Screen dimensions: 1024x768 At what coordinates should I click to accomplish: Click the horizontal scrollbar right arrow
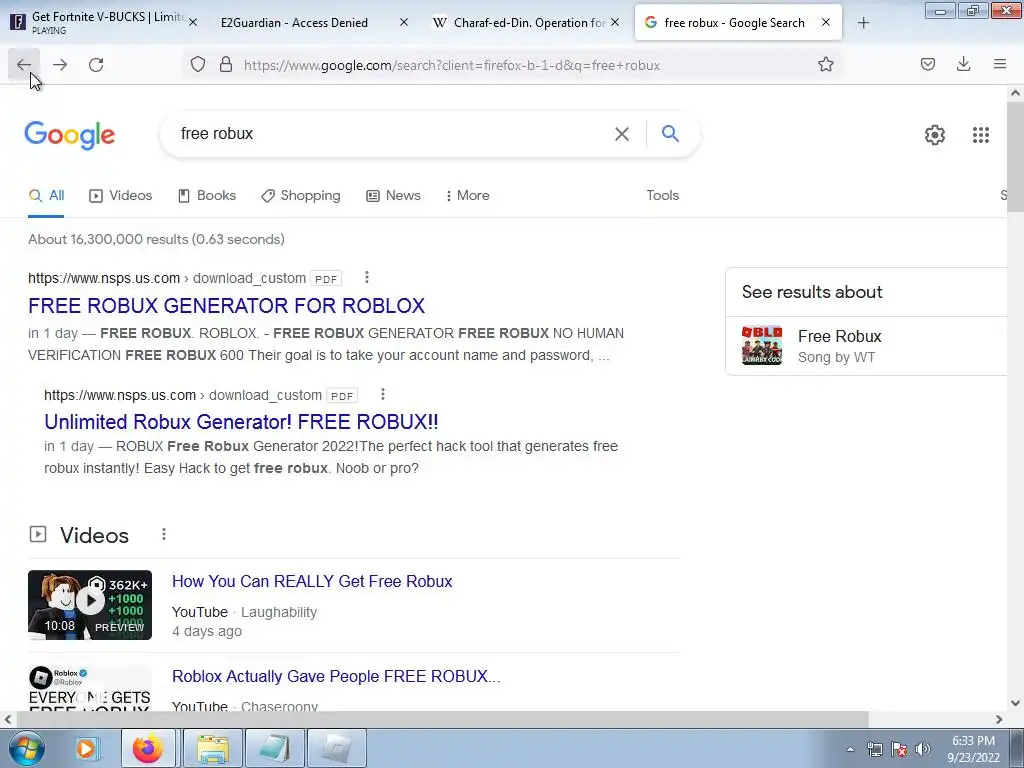coord(999,719)
